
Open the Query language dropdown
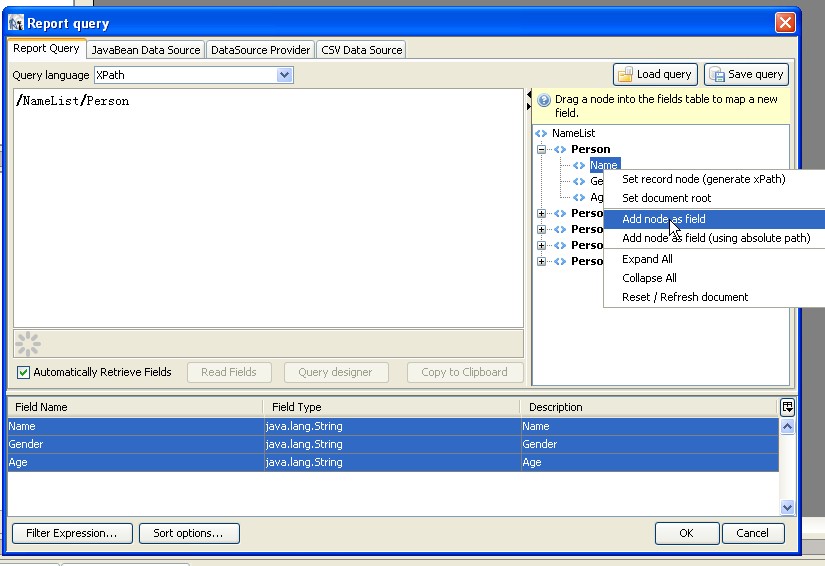click(x=285, y=75)
